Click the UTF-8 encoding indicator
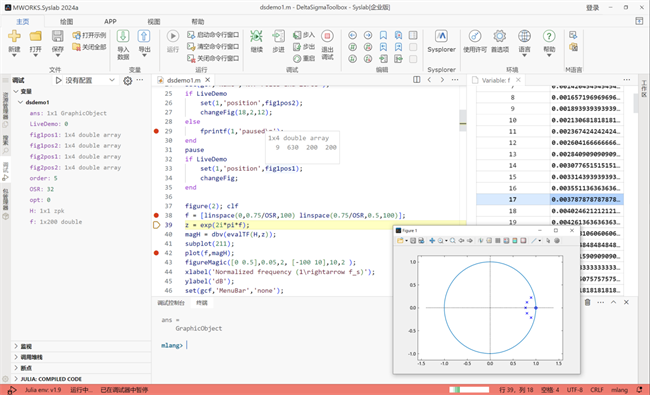The image size is (650, 395). tap(575, 390)
